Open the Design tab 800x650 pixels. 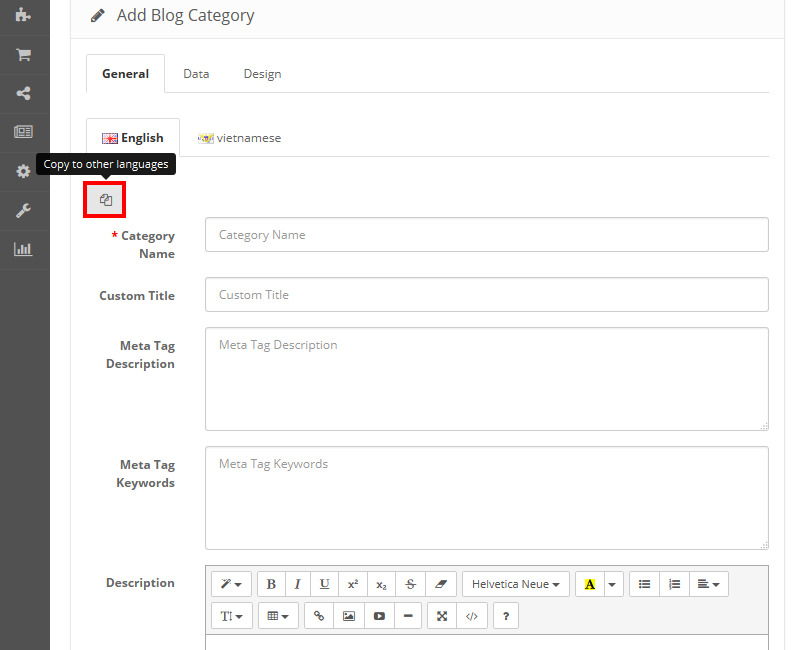pyautogui.click(x=262, y=74)
